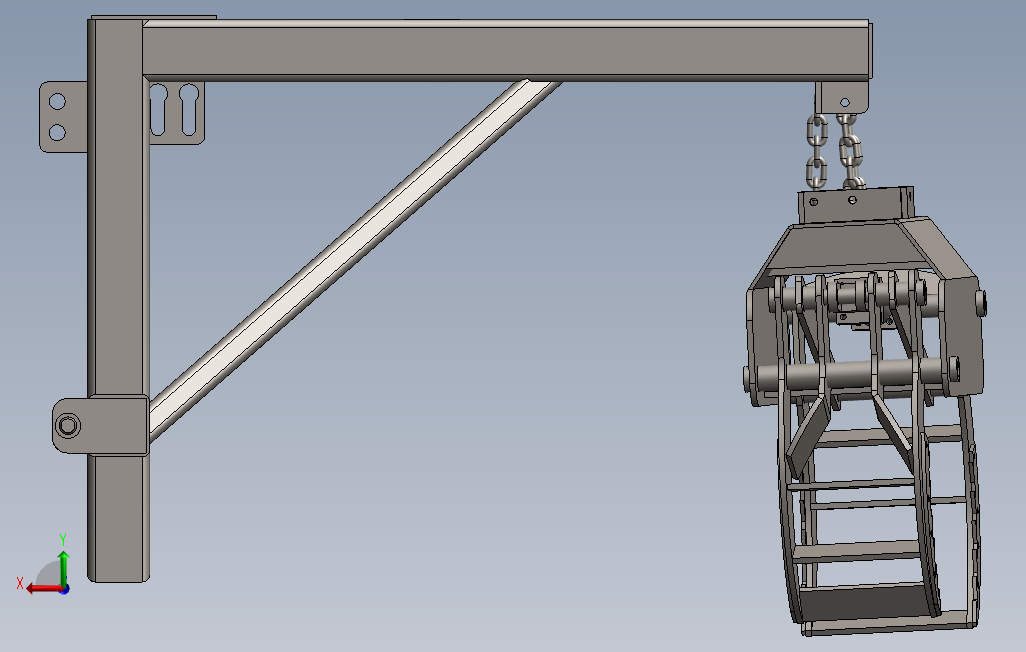The width and height of the screenshot is (1026, 652).
Task: Select the dark bottom plate of the grapple
Action: click(x=865, y=602)
